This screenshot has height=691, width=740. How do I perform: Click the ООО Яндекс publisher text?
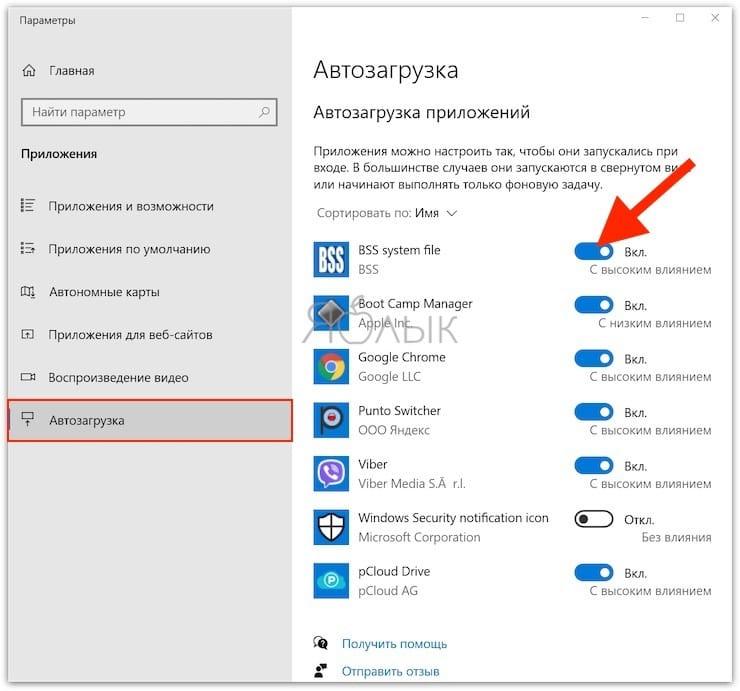[x=394, y=430]
